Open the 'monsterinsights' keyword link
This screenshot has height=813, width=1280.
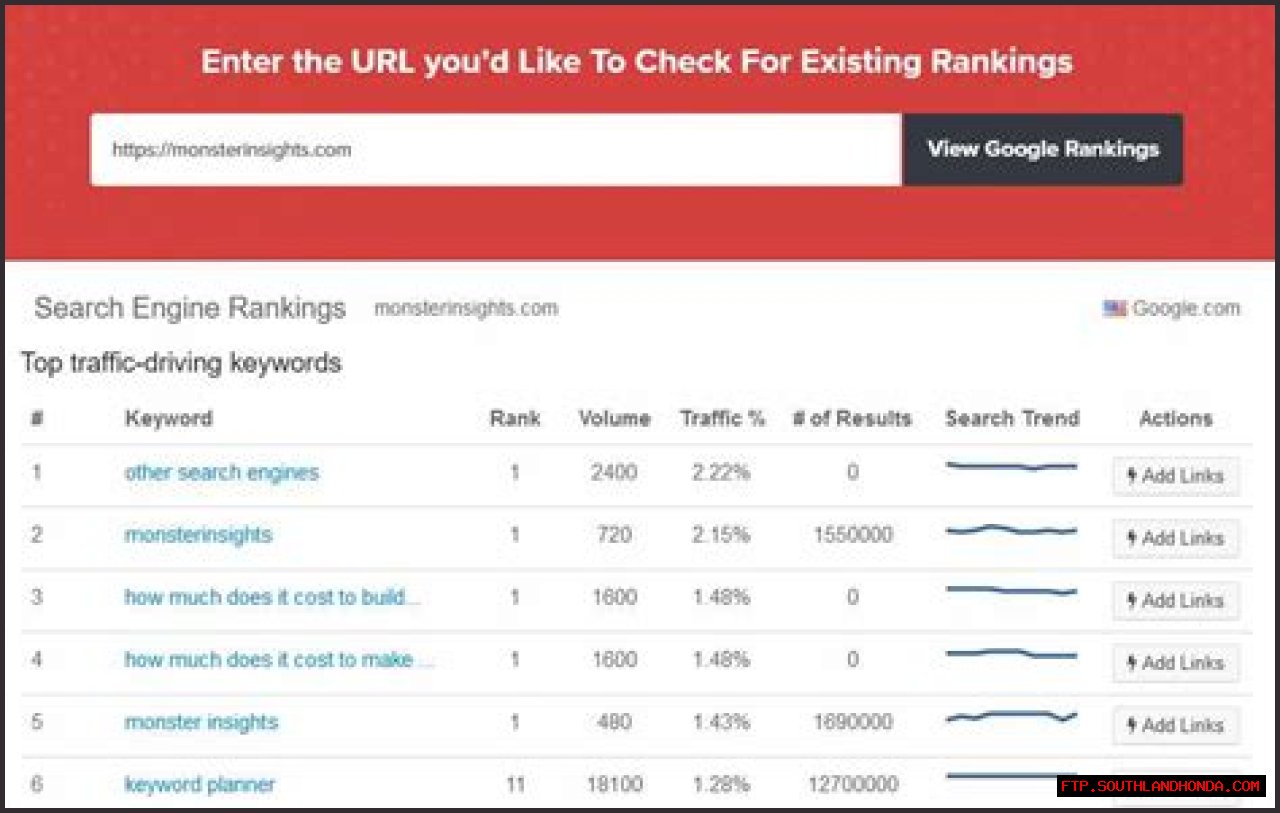point(198,535)
